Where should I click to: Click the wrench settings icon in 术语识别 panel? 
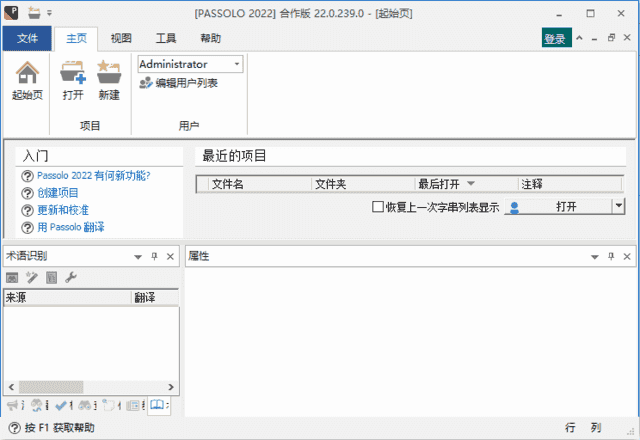point(71,277)
